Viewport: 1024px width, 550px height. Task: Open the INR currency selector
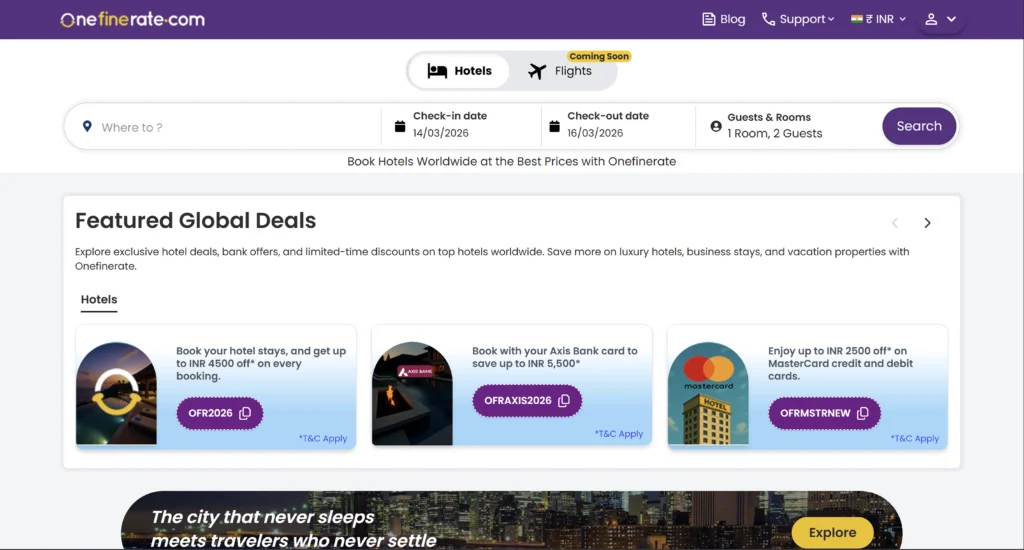pyautogui.click(x=878, y=19)
